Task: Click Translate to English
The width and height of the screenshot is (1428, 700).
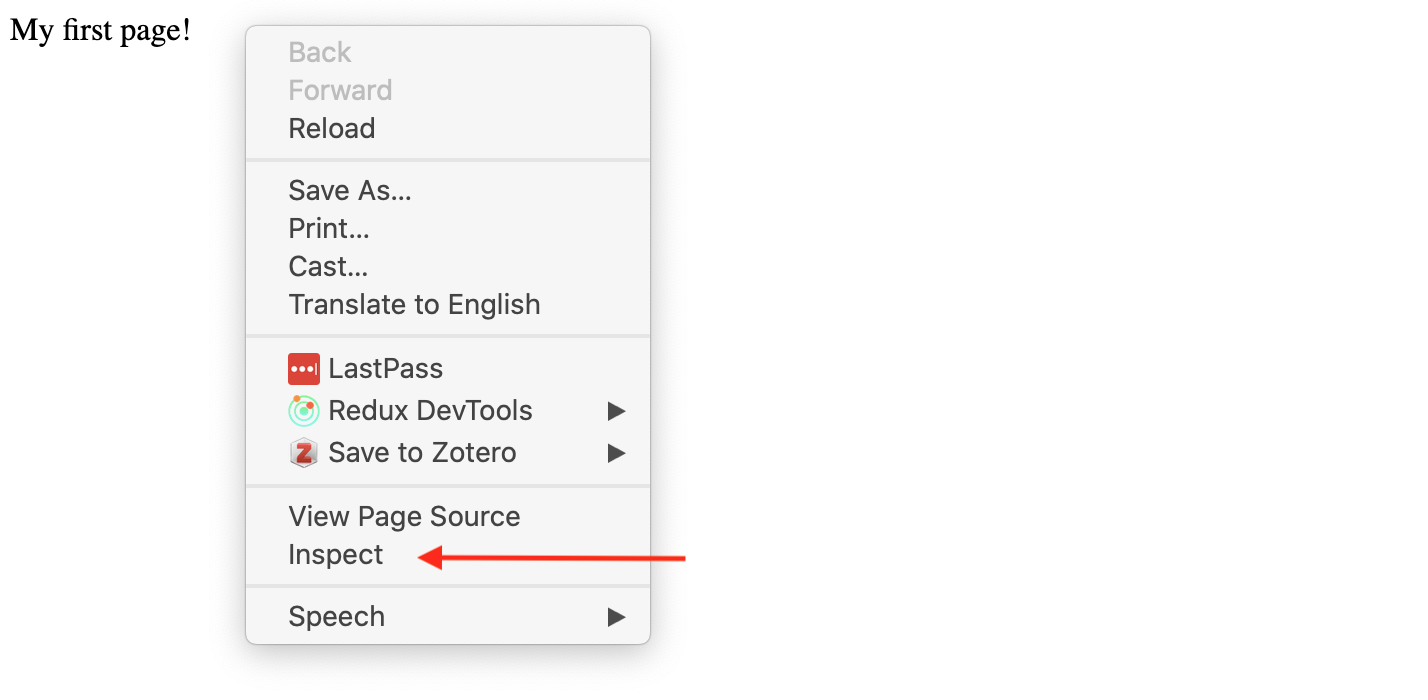Action: pyautogui.click(x=414, y=305)
